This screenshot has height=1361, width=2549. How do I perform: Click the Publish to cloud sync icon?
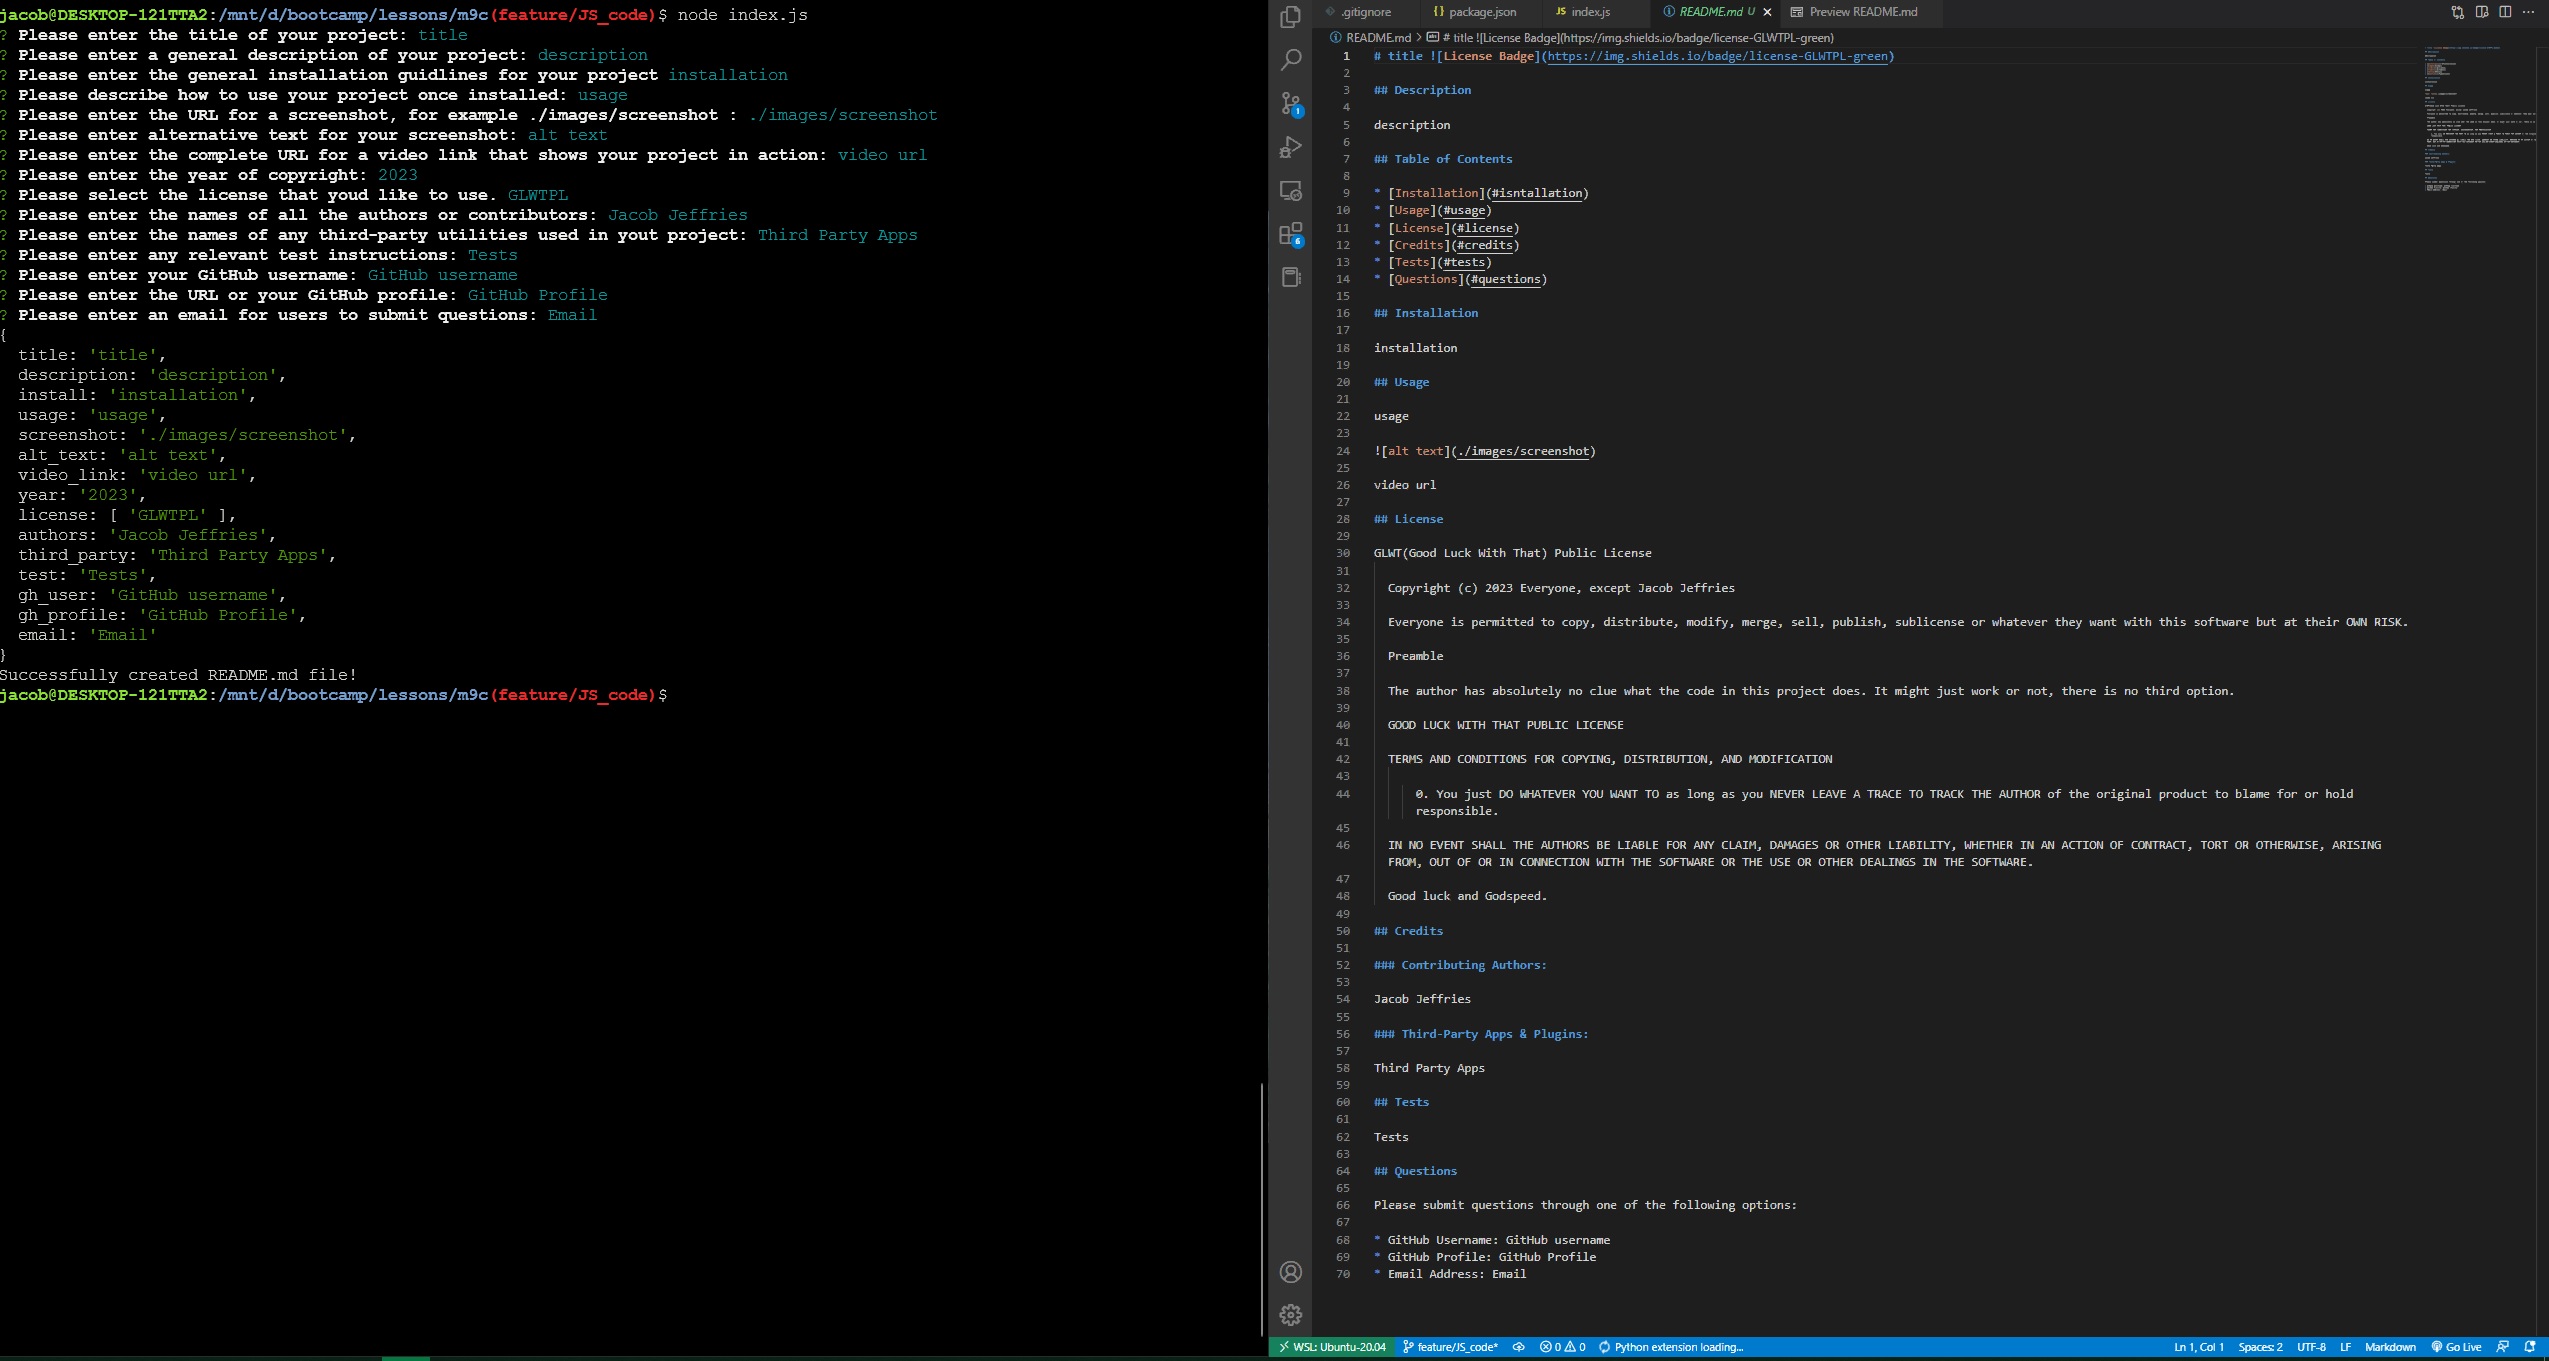click(1518, 1347)
